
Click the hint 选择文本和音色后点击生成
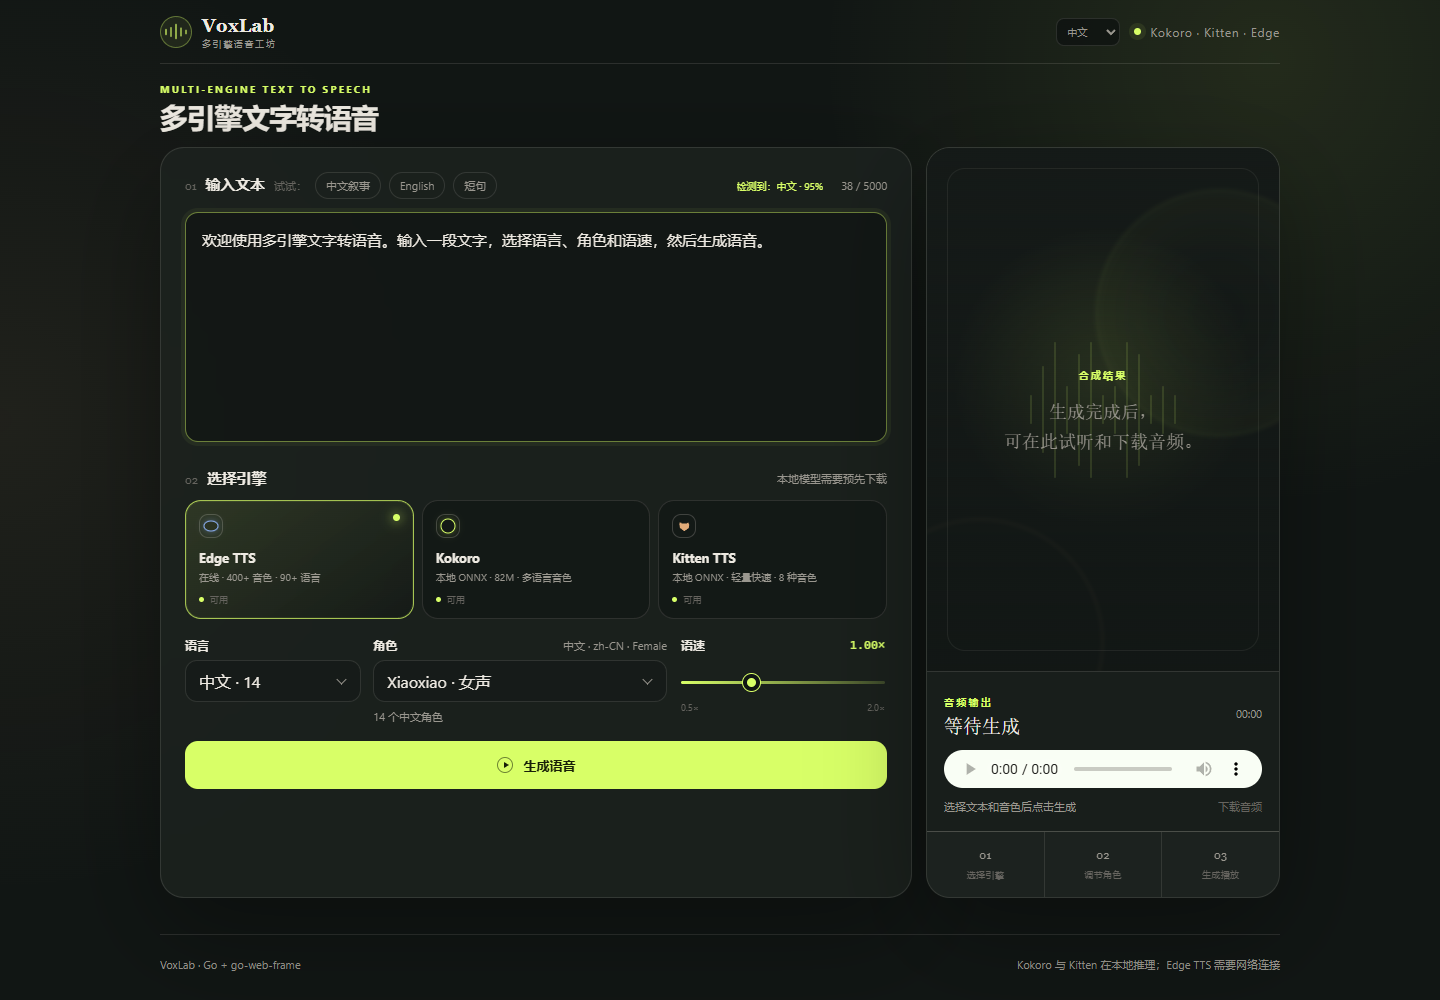coord(1010,807)
